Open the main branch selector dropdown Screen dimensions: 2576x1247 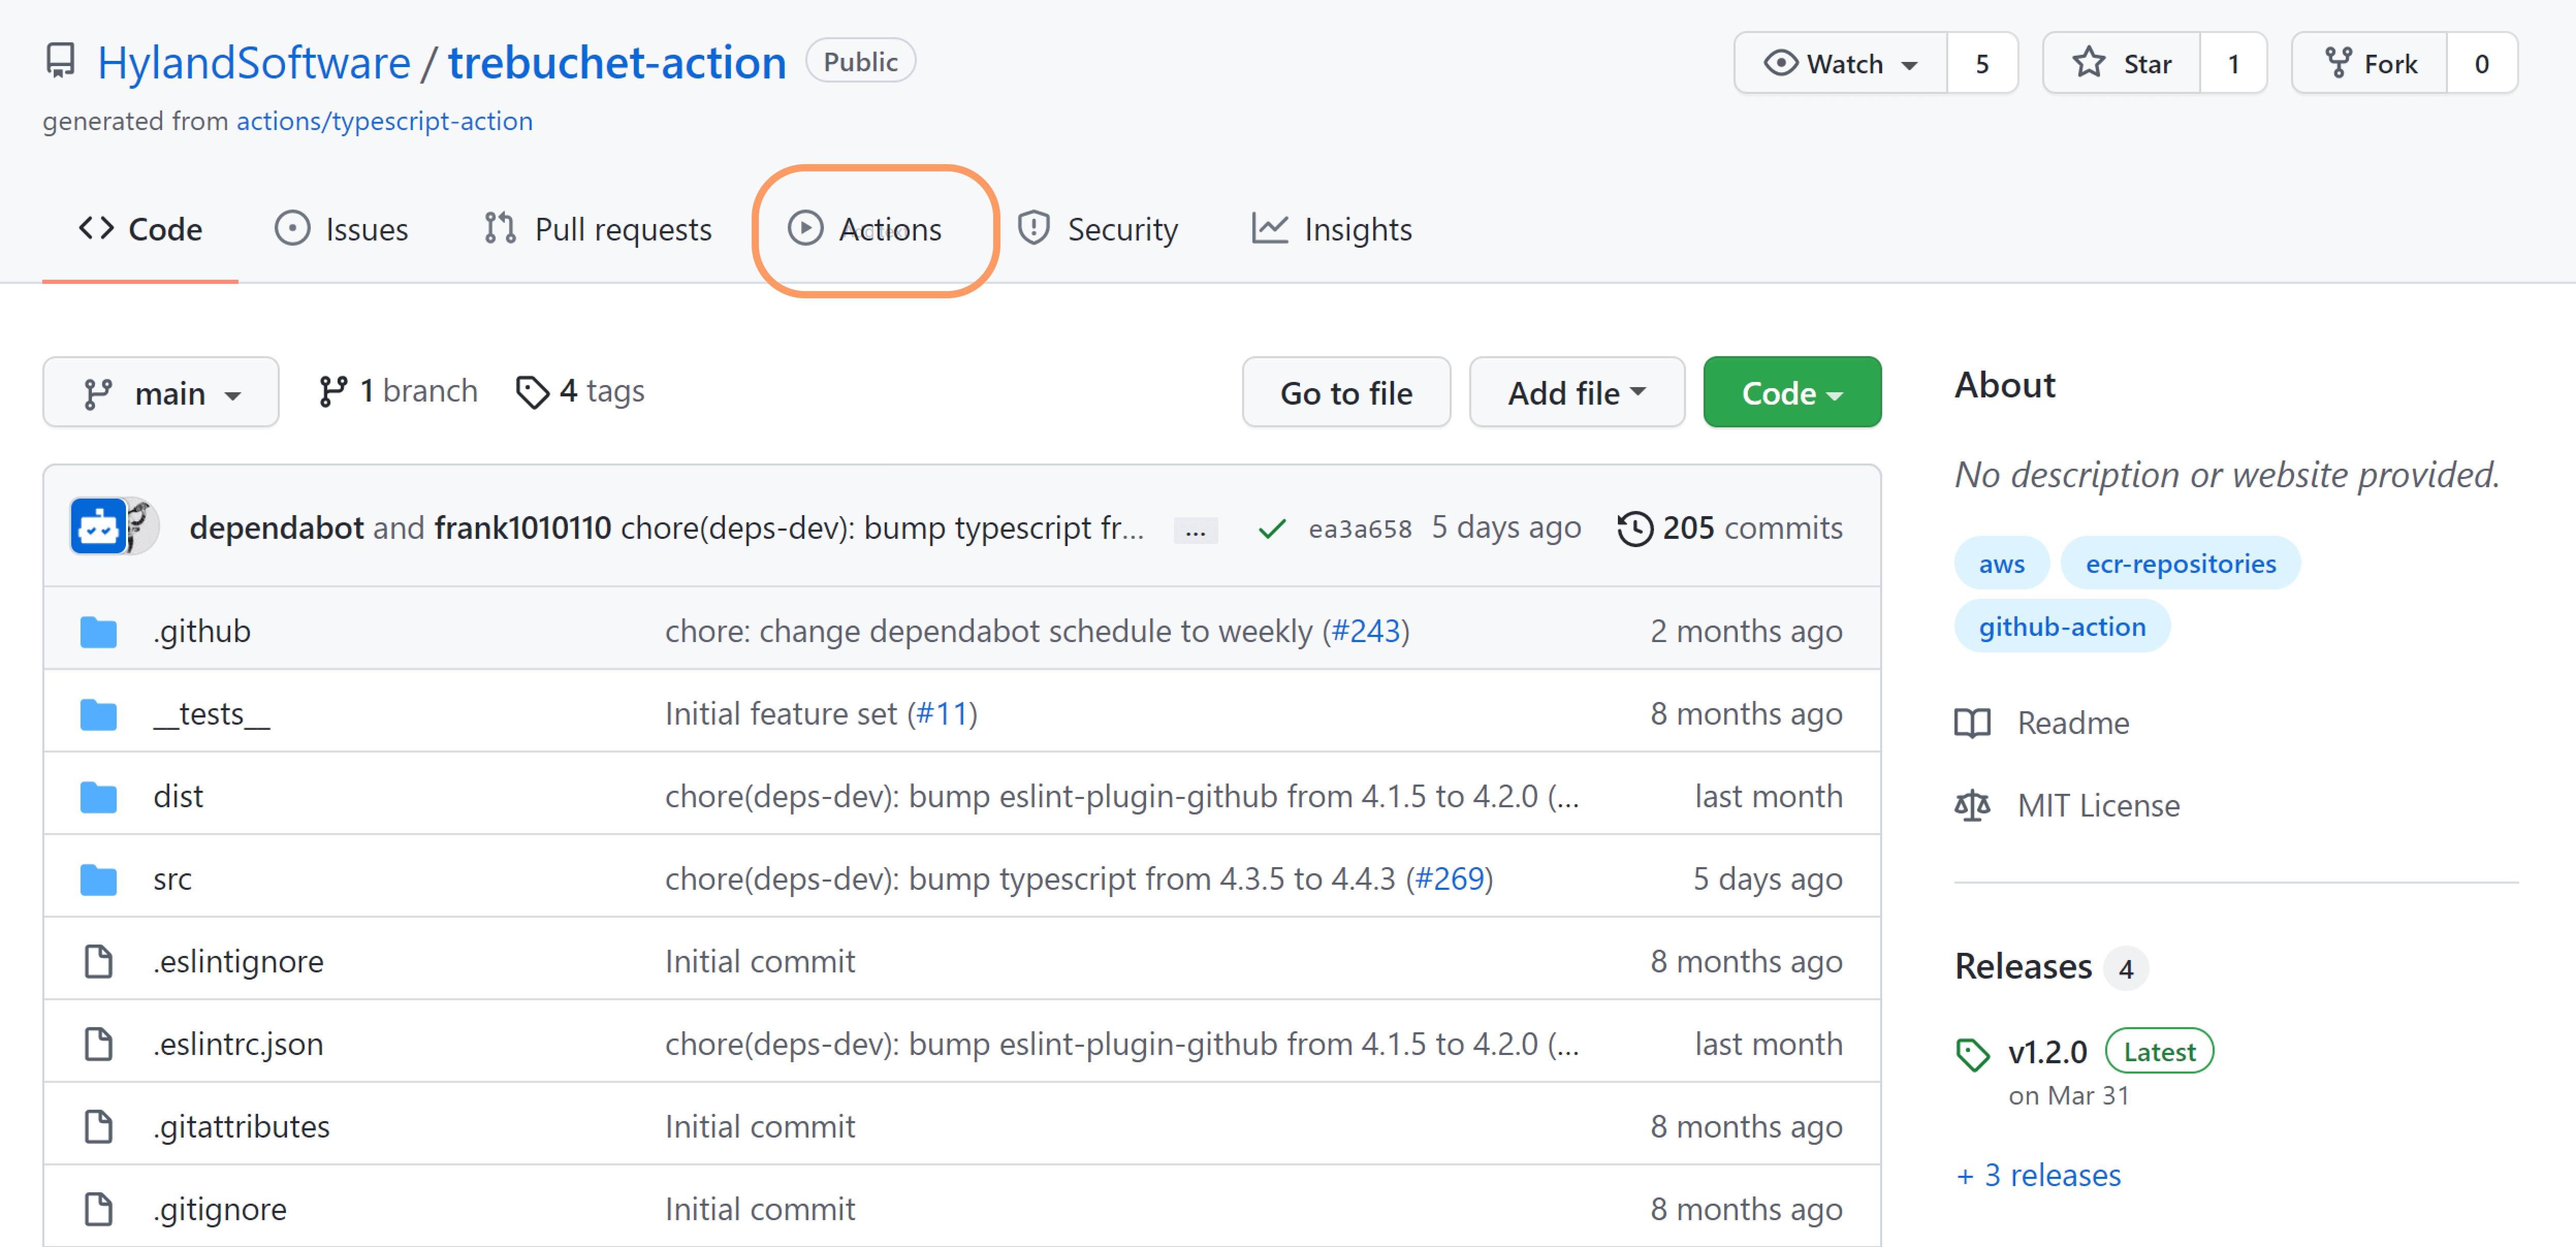[x=161, y=392]
